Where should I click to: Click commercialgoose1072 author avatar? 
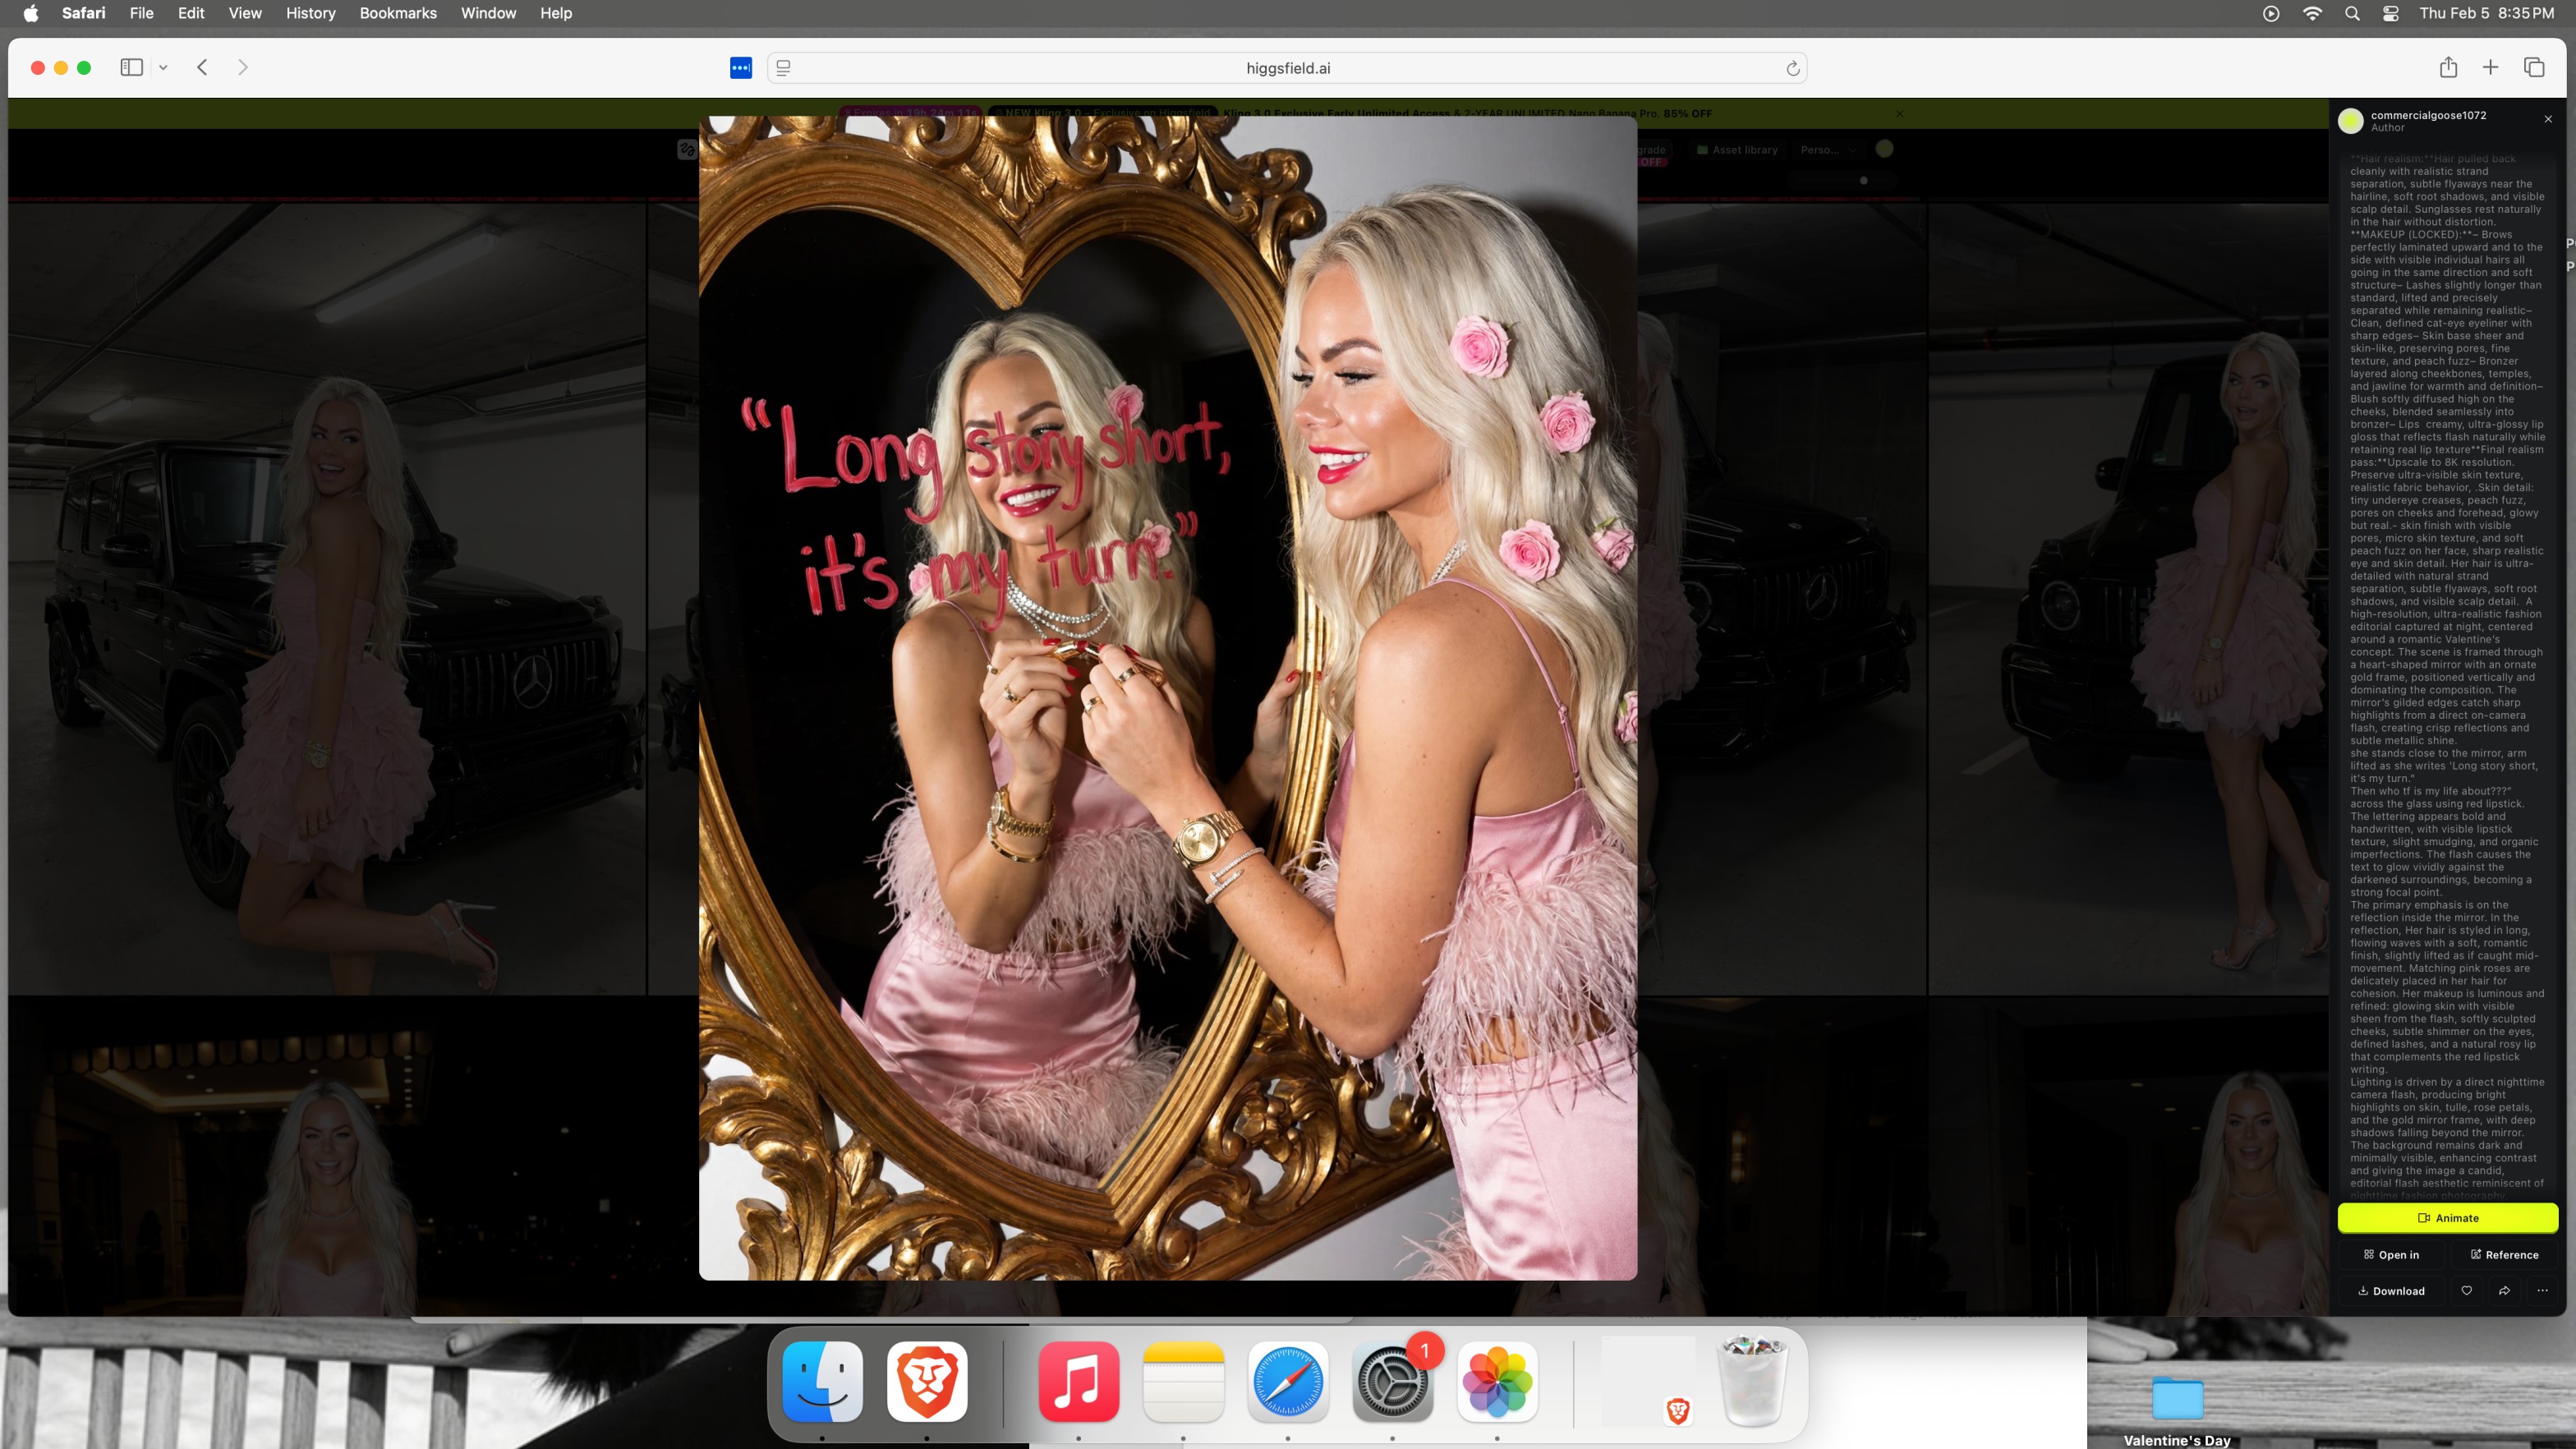(x=2350, y=121)
